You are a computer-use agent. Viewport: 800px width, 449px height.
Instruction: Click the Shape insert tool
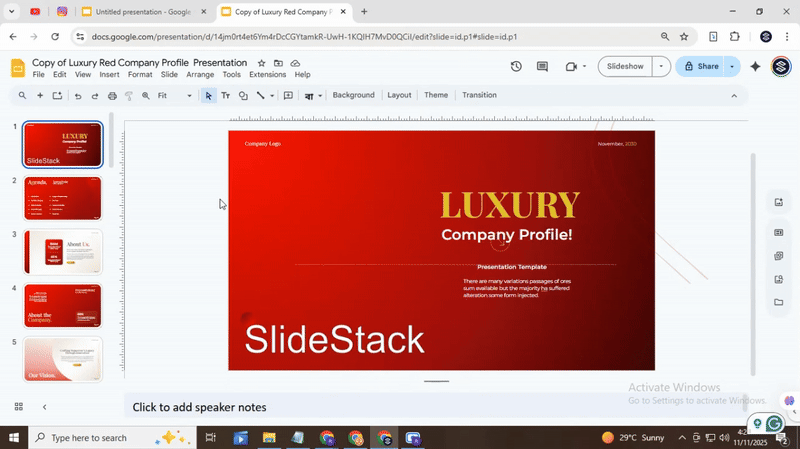click(x=243, y=96)
